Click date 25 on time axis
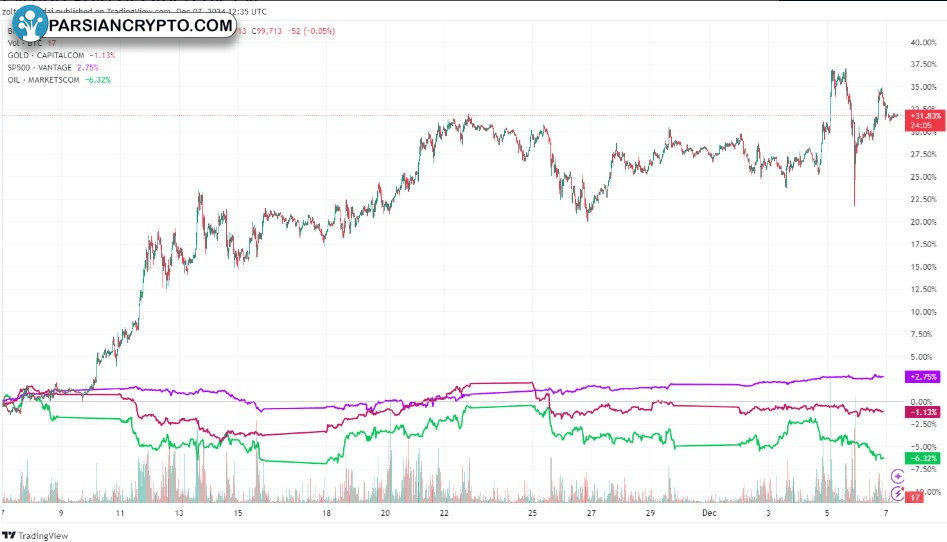Viewport: 947px width, 542px height. click(x=532, y=513)
